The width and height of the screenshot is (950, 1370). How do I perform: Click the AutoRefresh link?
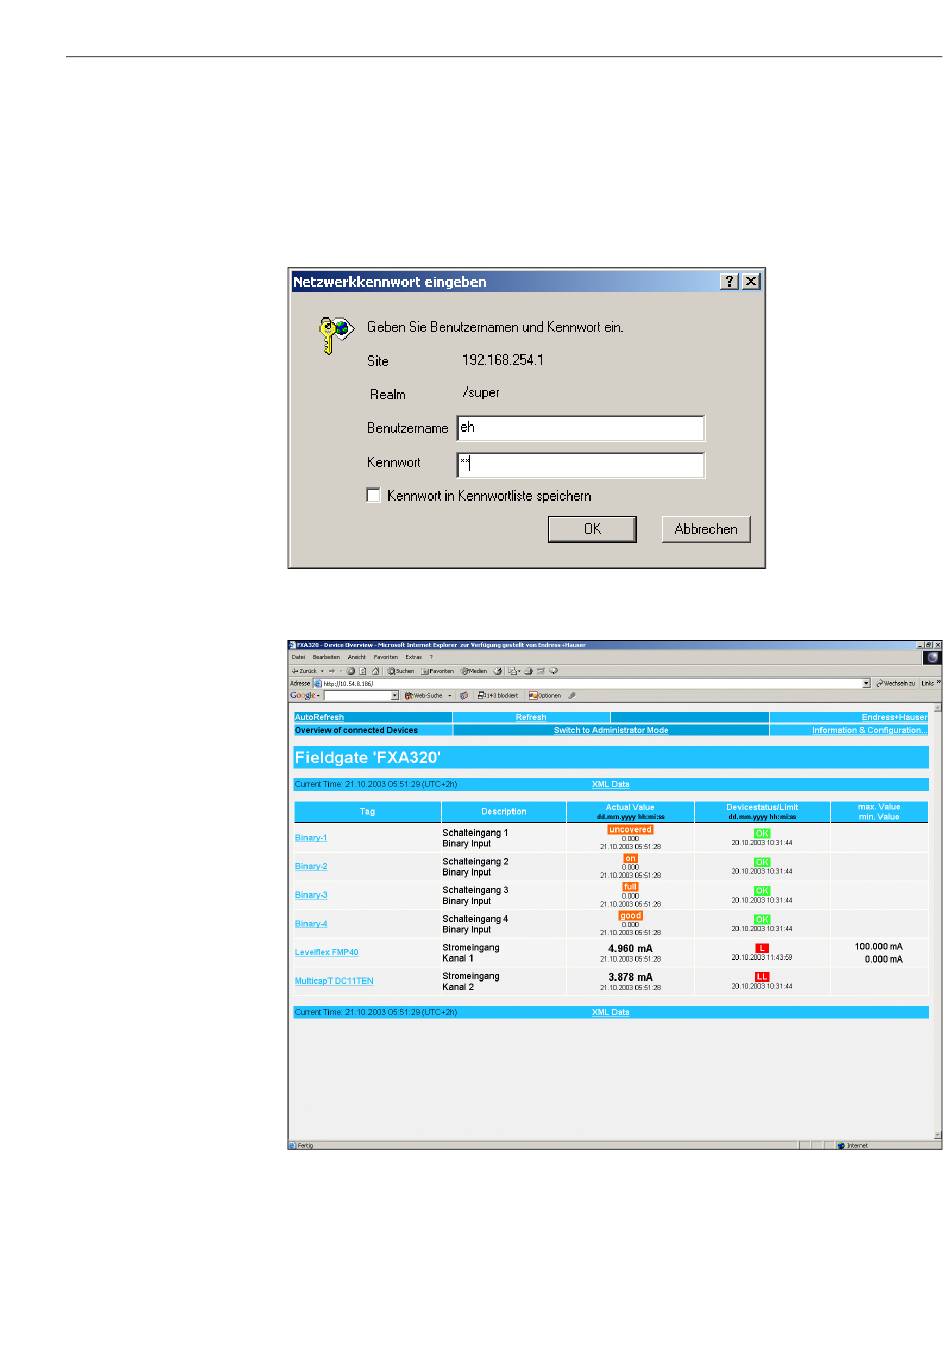pyautogui.click(x=319, y=717)
